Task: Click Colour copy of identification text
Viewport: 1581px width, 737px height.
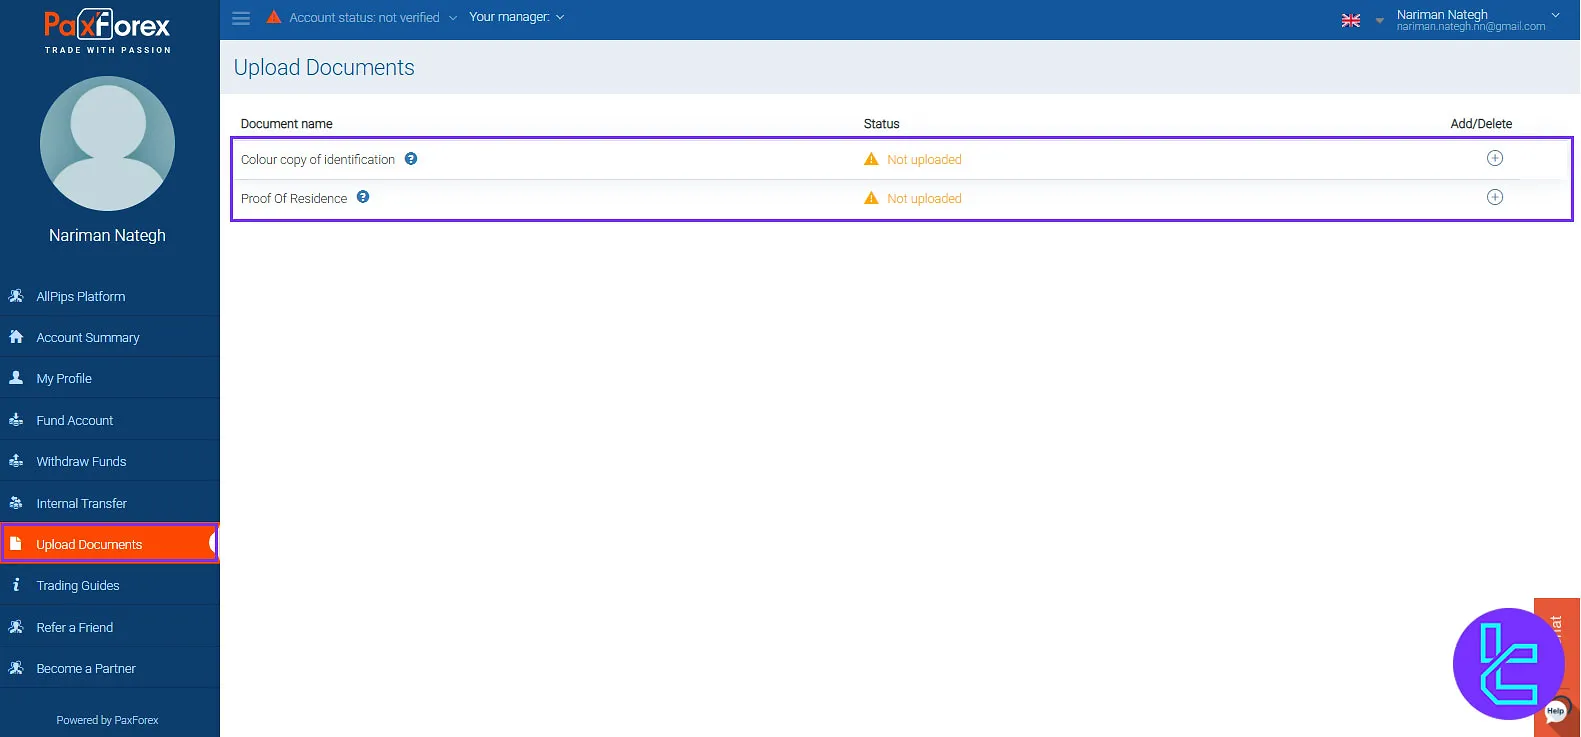Action: [x=318, y=160]
